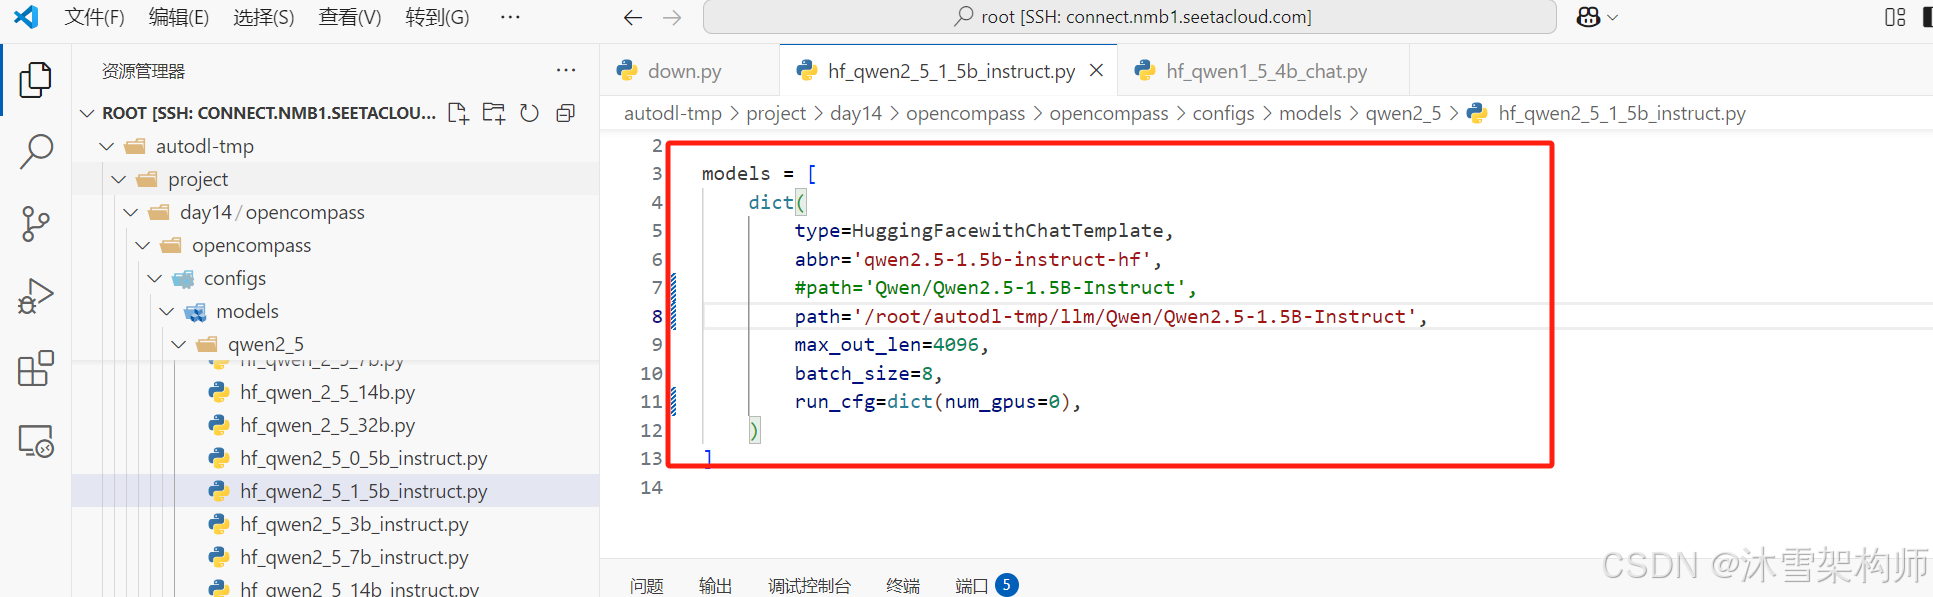Screen dimensions: 1933x597
Task: Open the 端口 panel tab
Action: 971,585
